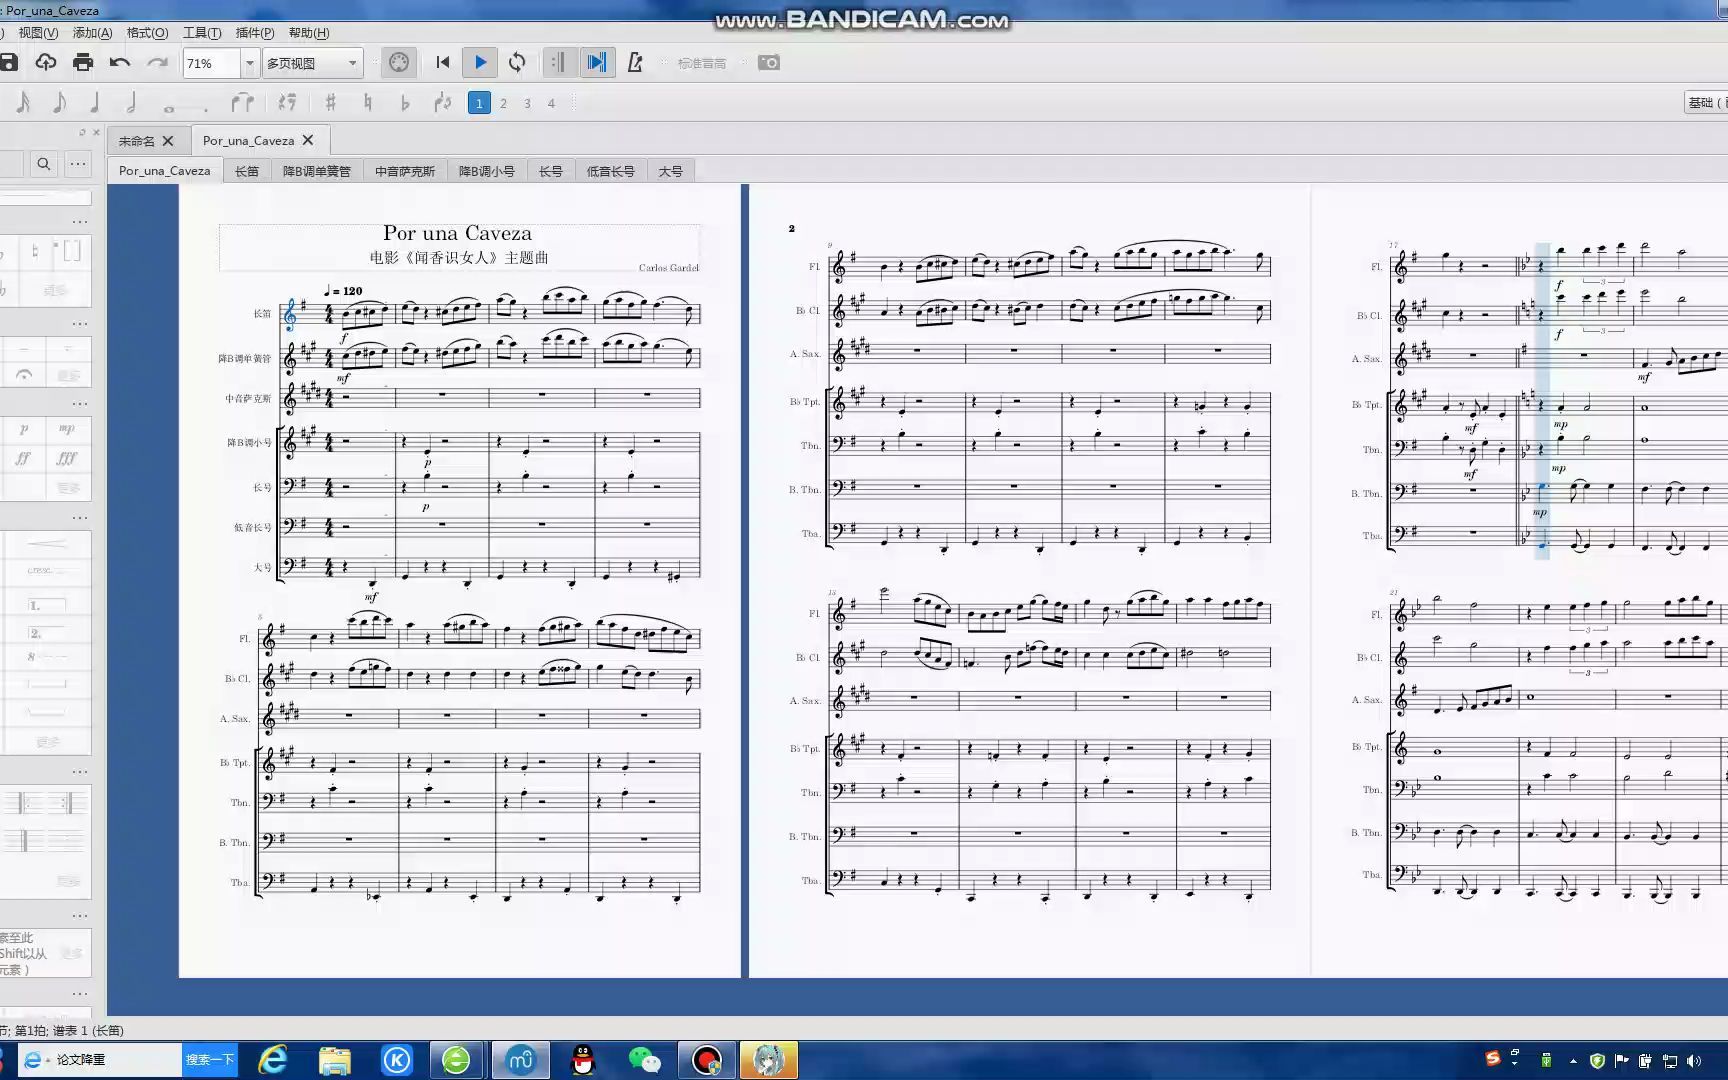Switch to voice 3
The image size is (1728, 1080).
pyautogui.click(x=527, y=103)
